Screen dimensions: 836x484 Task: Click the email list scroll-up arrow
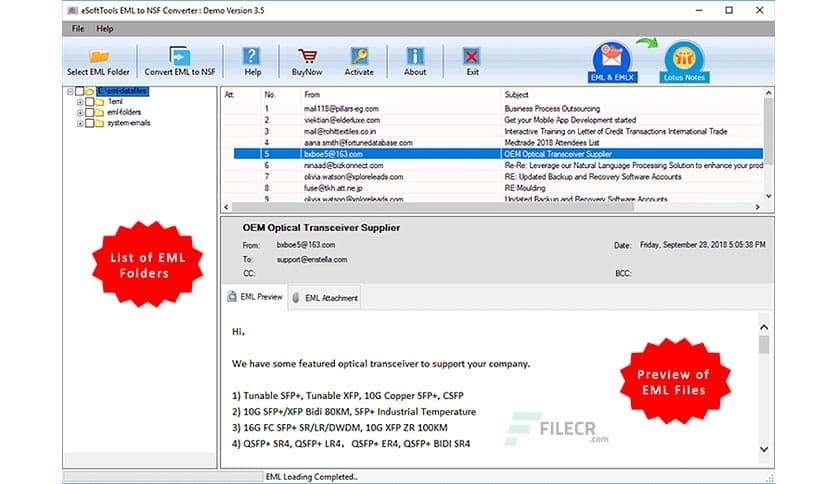tap(768, 93)
